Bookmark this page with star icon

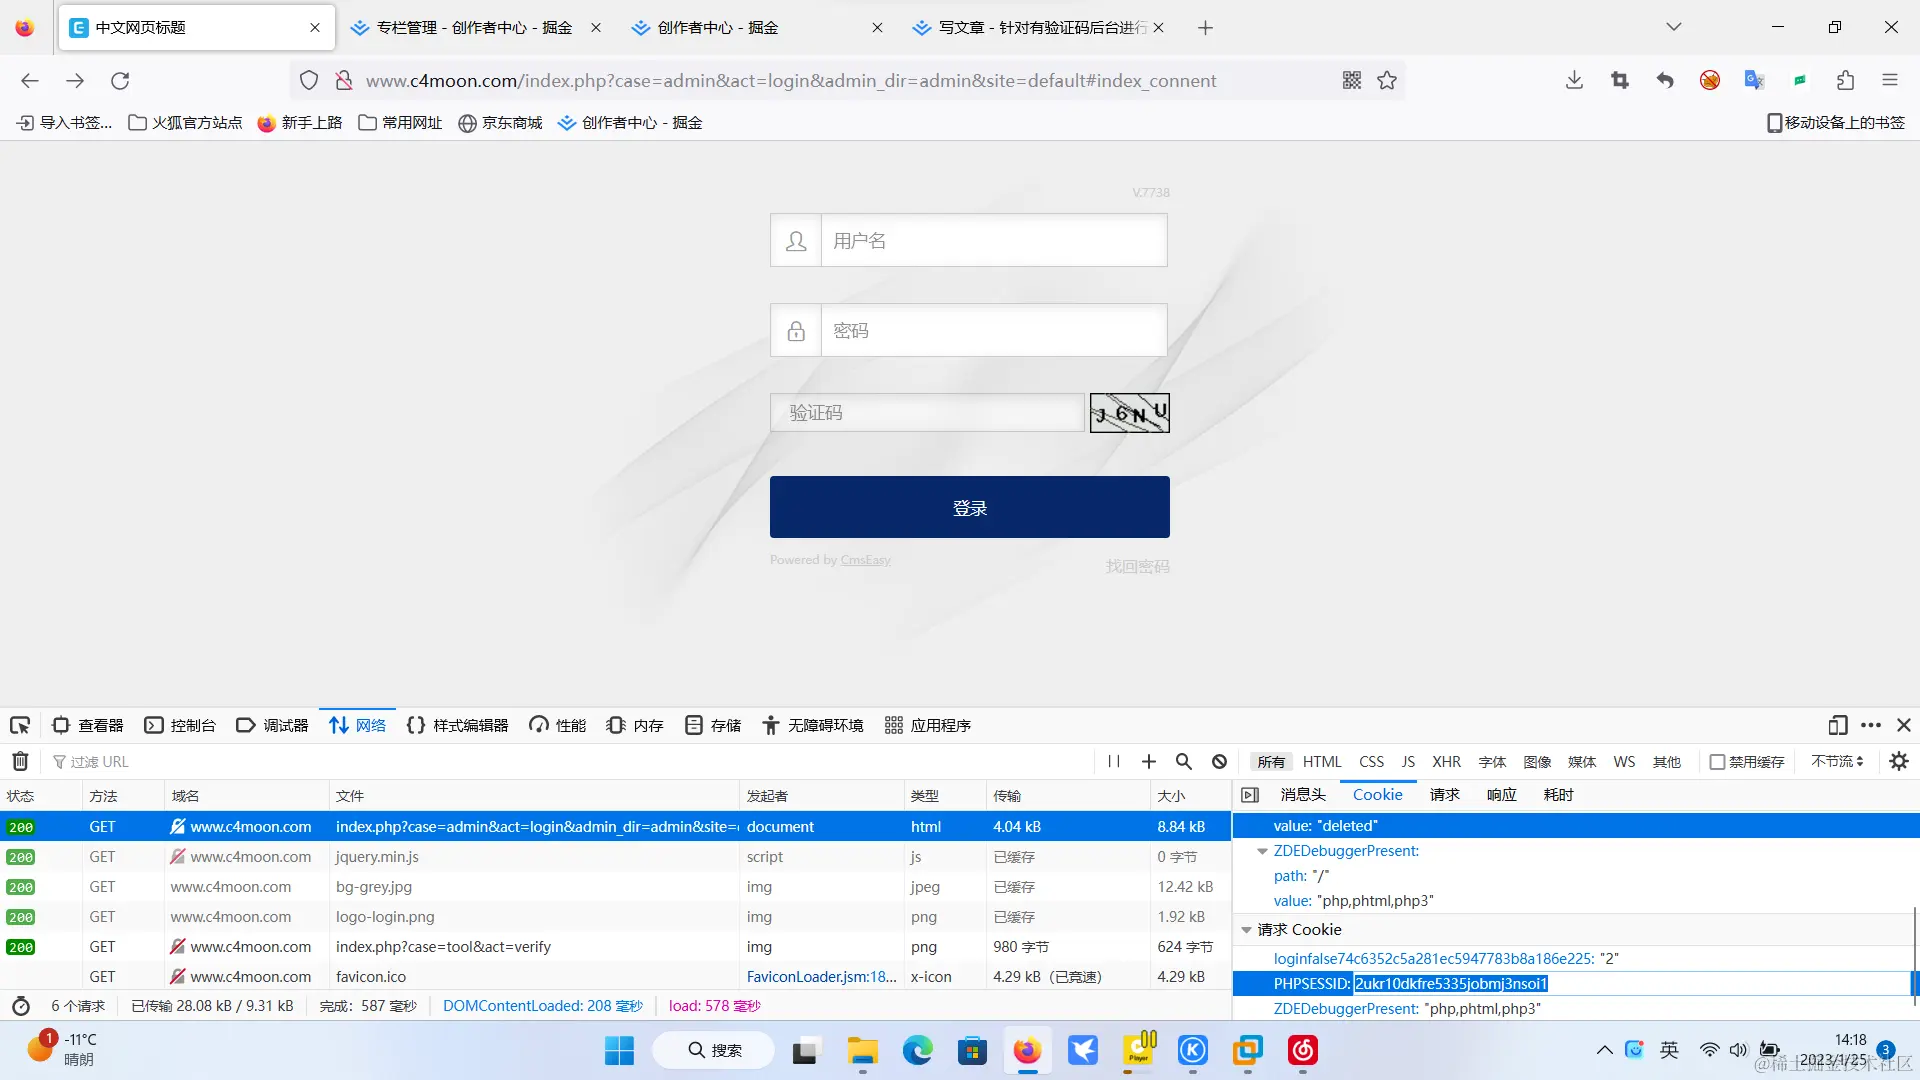1387,80
